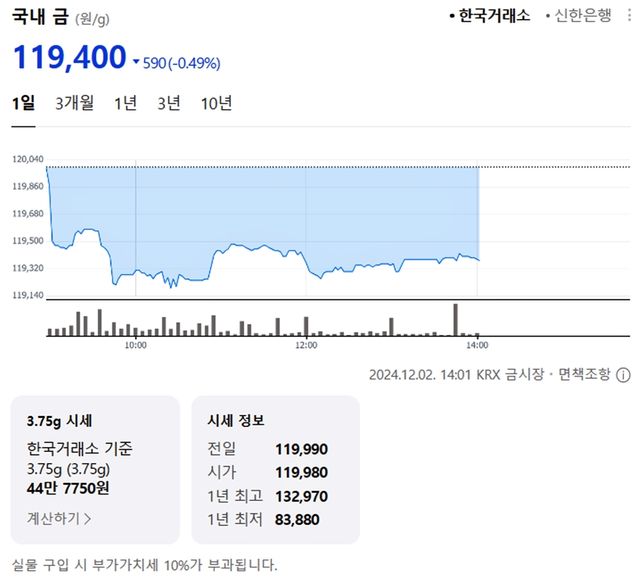Switch to the 3개월 period tab
This screenshot has height=581, width=640.
[x=75, y=104]
